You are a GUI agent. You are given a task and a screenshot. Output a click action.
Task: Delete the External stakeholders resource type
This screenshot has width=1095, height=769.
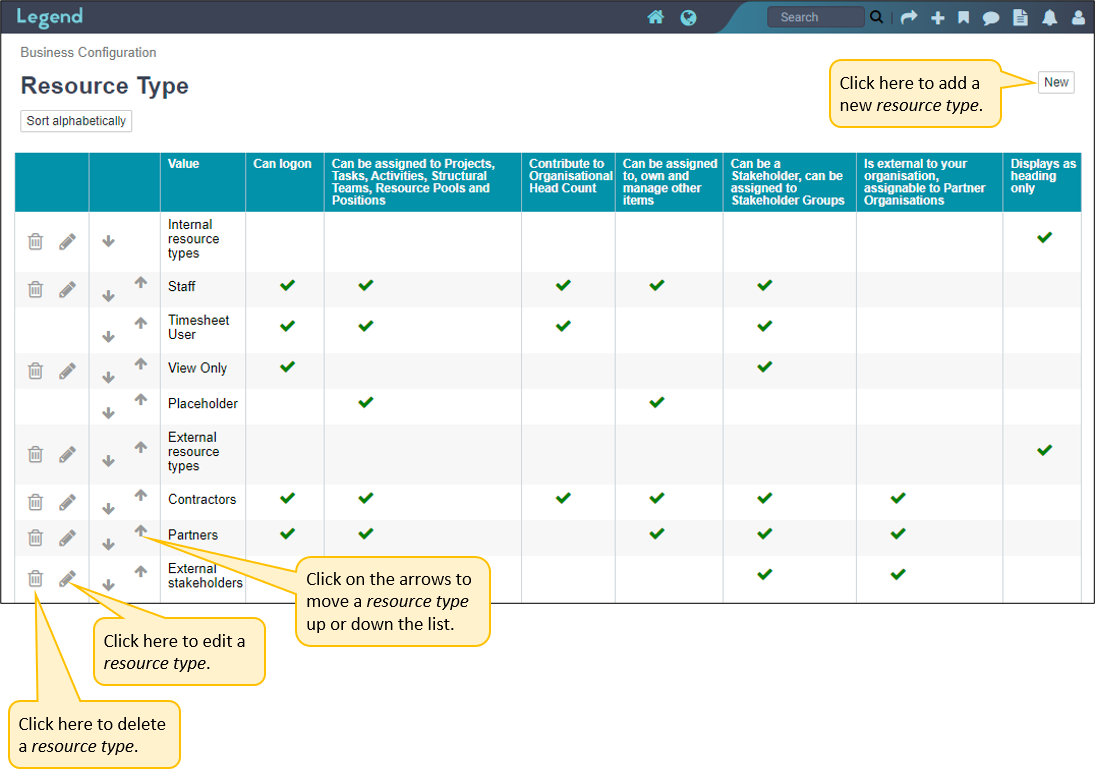point(36,578)
